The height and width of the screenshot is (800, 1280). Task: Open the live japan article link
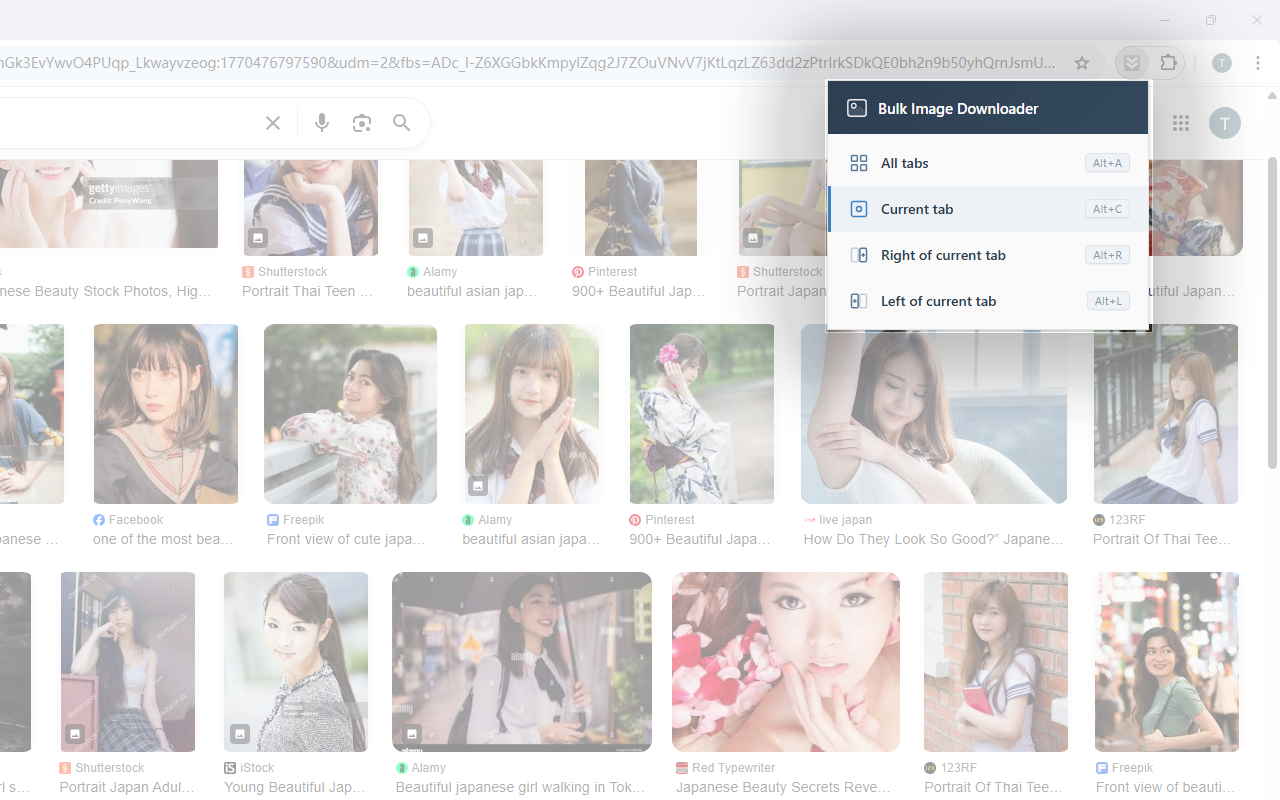[x=933, y=539]
